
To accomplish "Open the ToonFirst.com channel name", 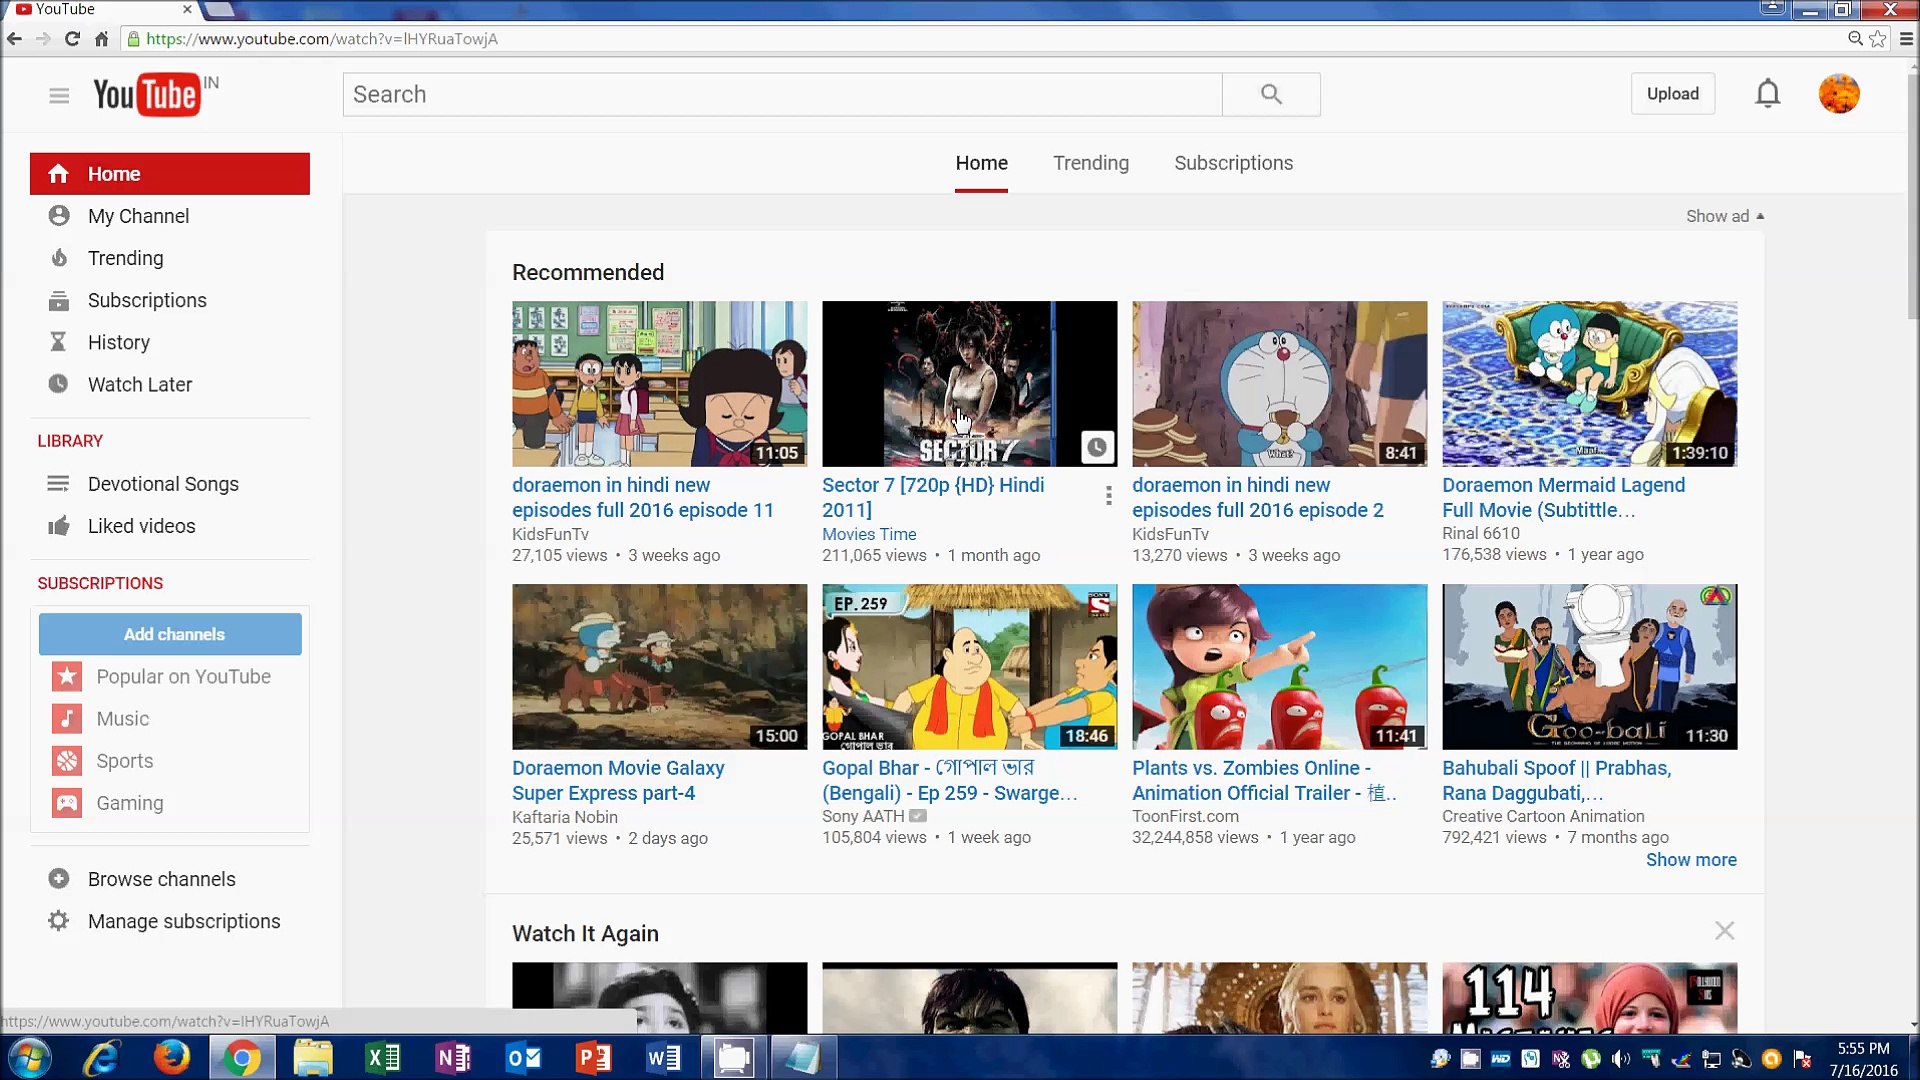I will click(x=1185, y=816).
